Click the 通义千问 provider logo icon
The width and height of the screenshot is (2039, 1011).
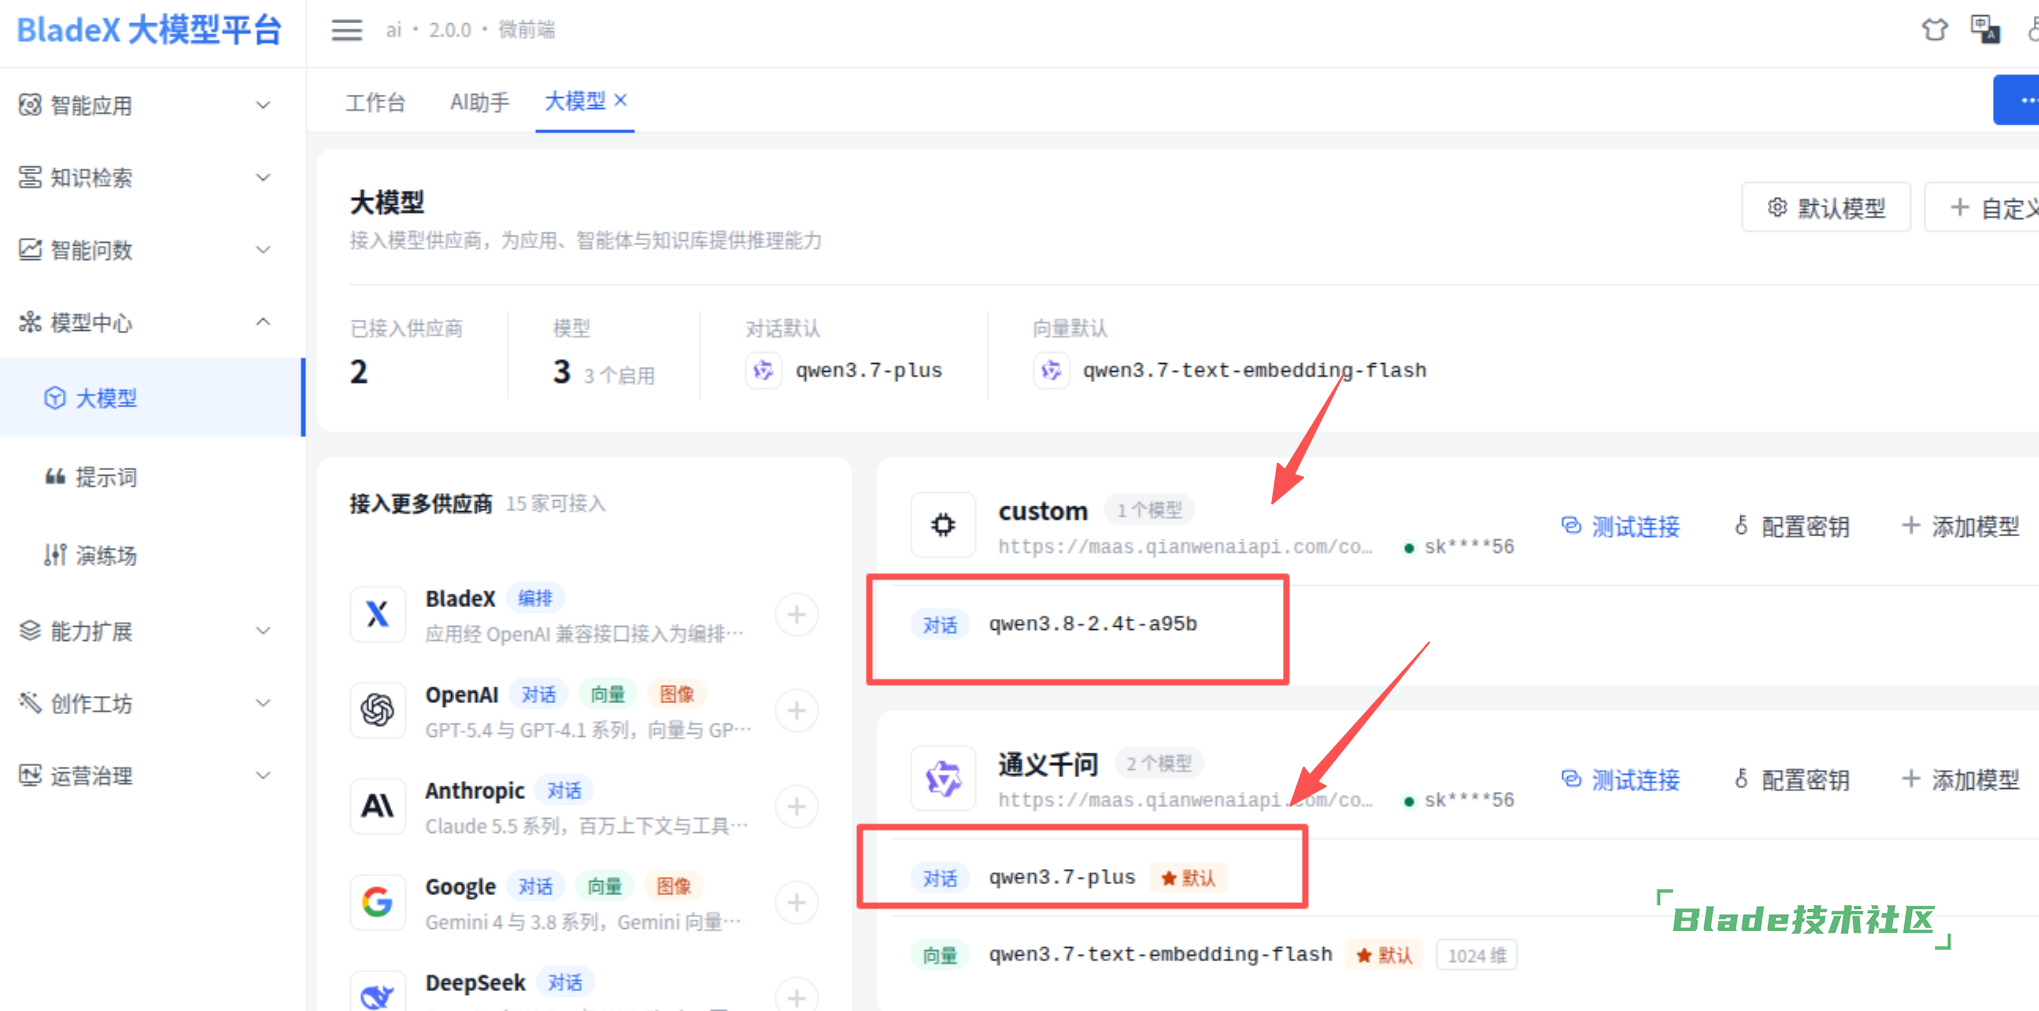click(943, 778)
